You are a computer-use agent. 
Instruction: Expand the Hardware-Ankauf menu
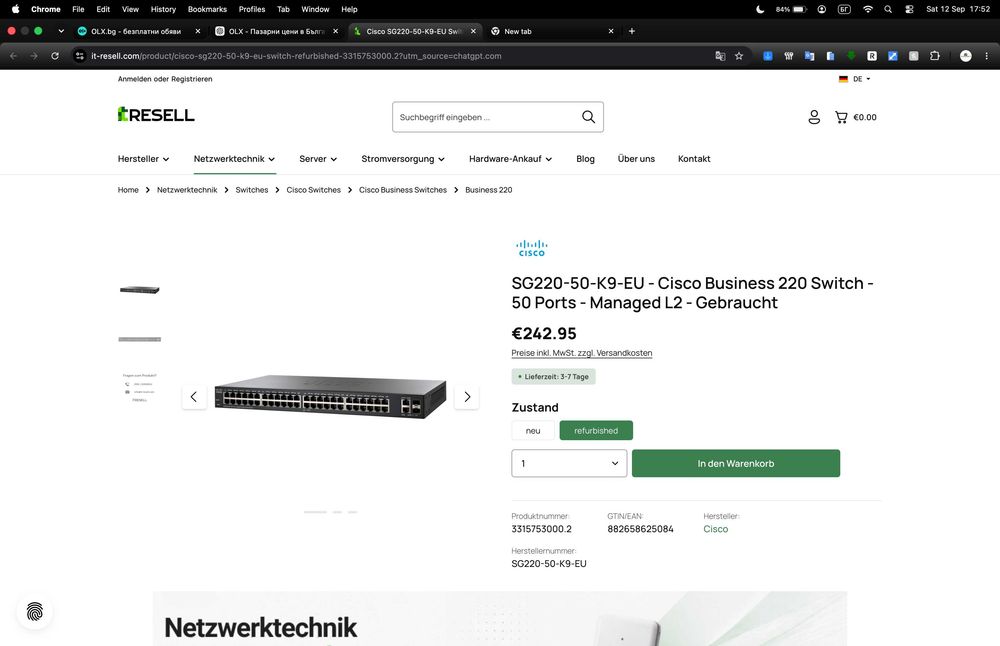pyautogui.click(x=510, y=159)
